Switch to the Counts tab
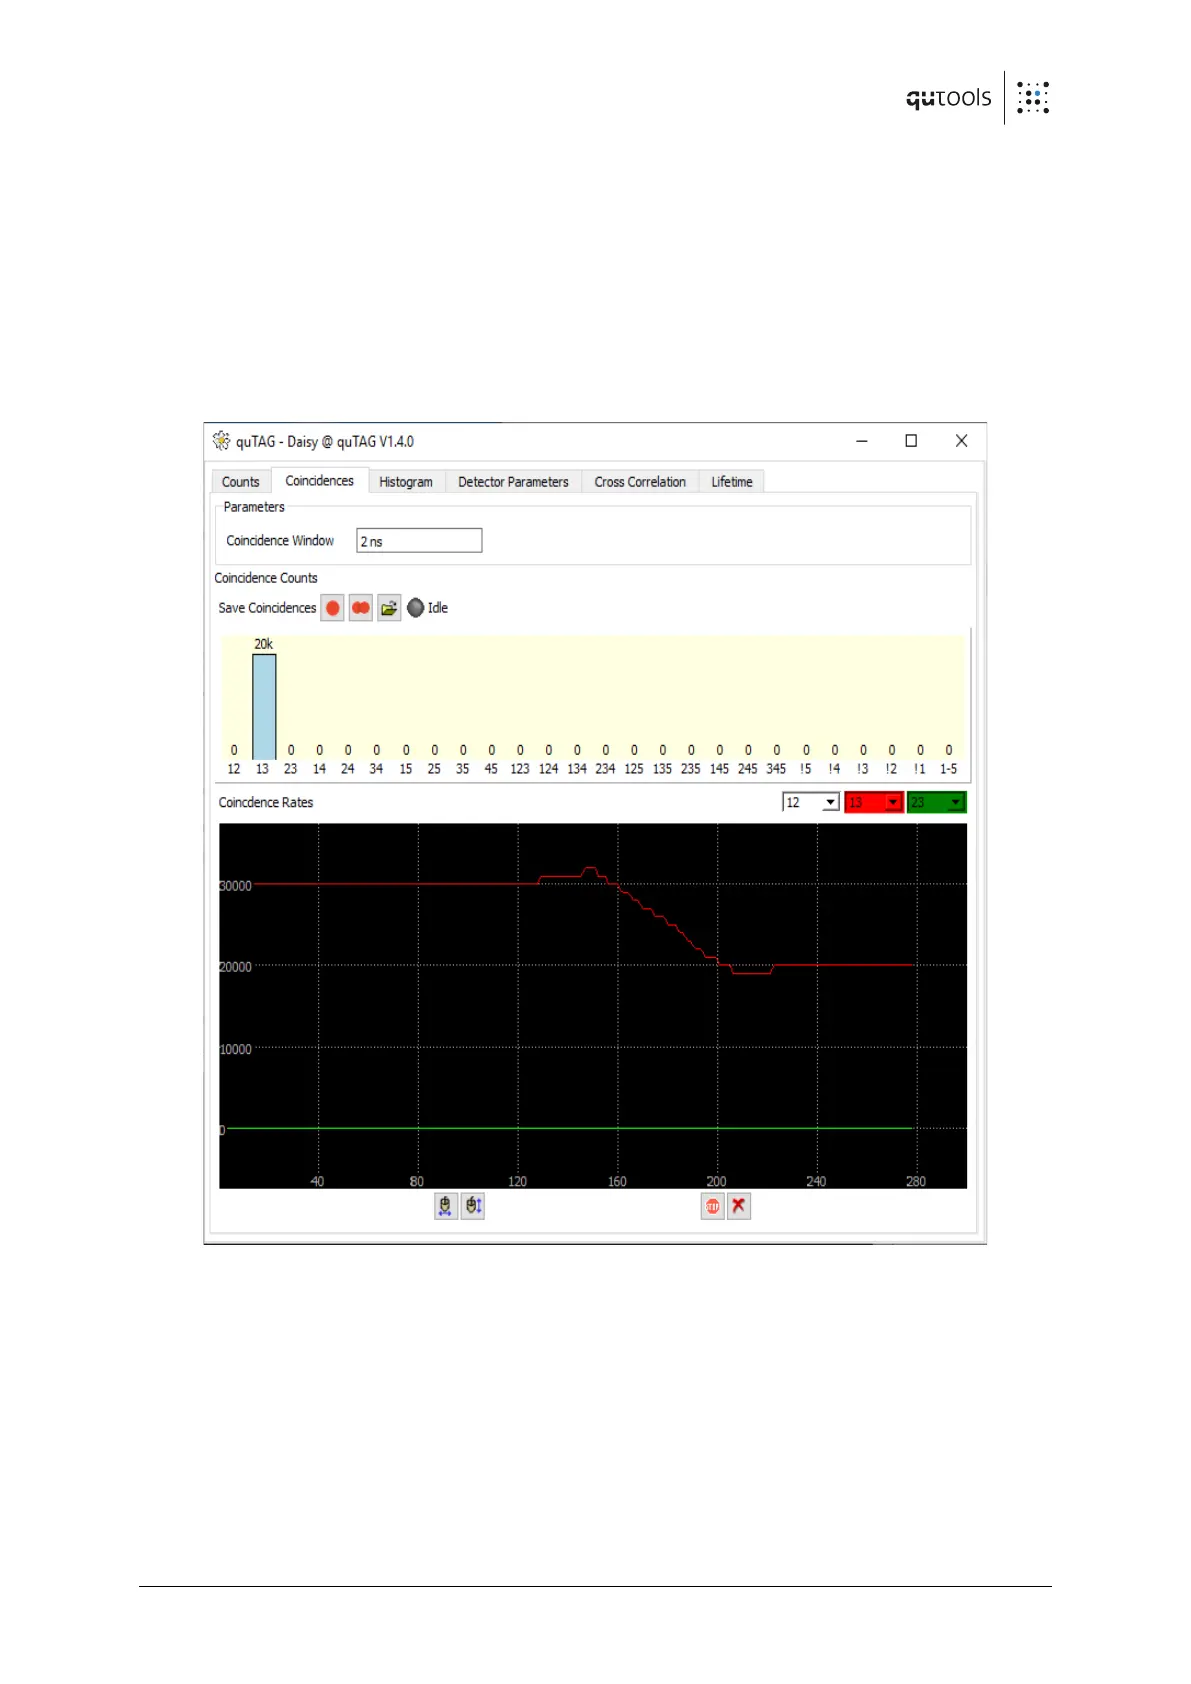The height and width of the screenshot is (1684, 1191). tap(241, 482)
